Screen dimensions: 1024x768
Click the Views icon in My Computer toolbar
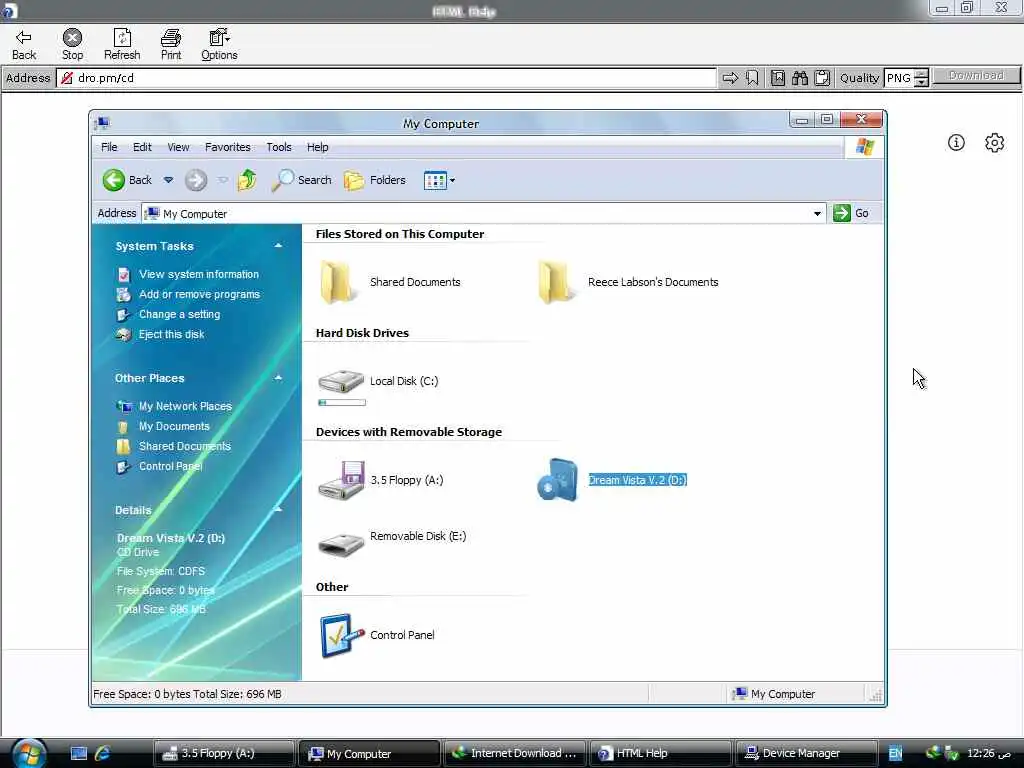[x=435, y=180]
